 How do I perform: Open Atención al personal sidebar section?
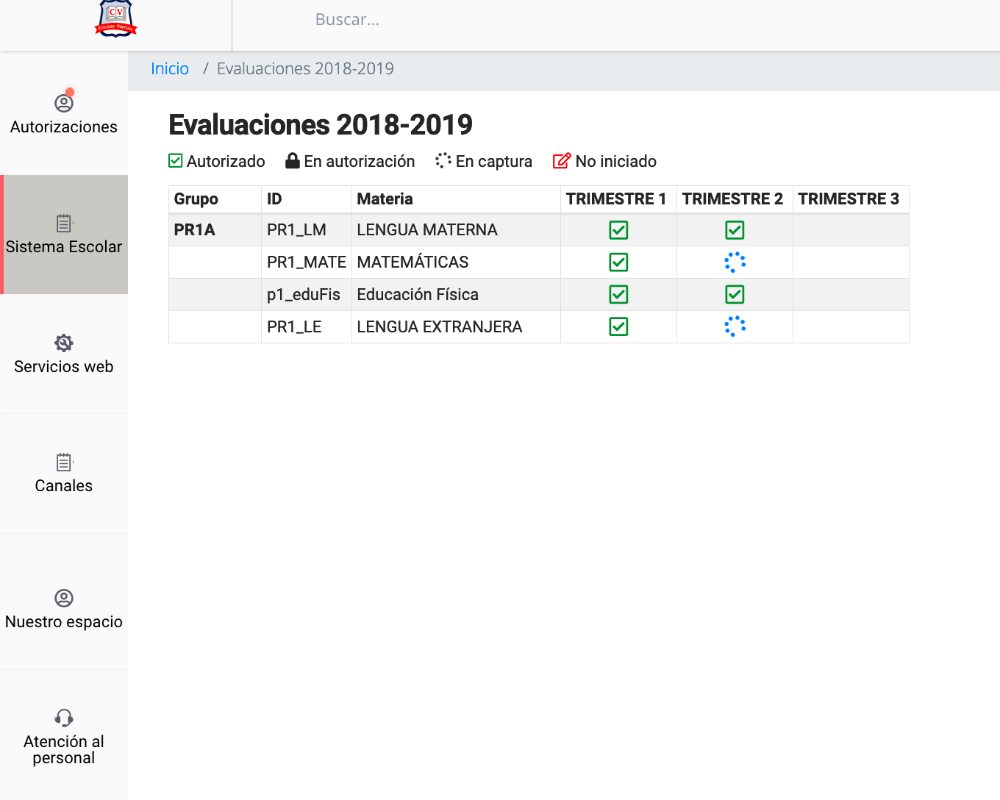click(64, 737)
